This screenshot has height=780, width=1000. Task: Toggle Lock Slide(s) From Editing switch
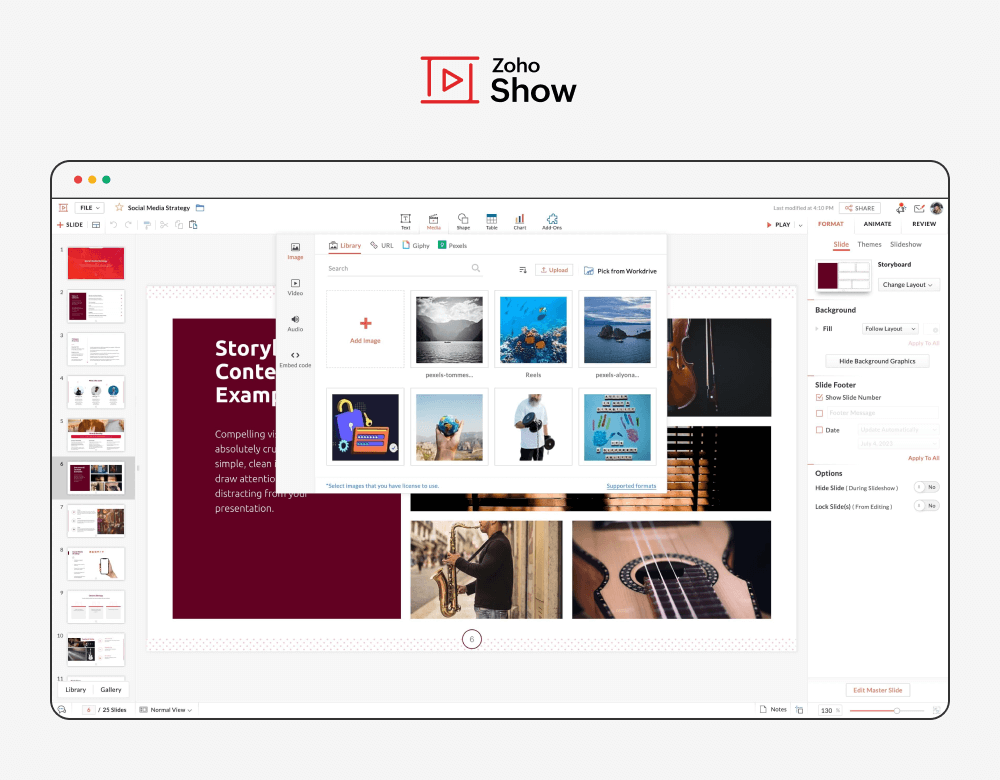pyautogui.click(x=926, y=506)
